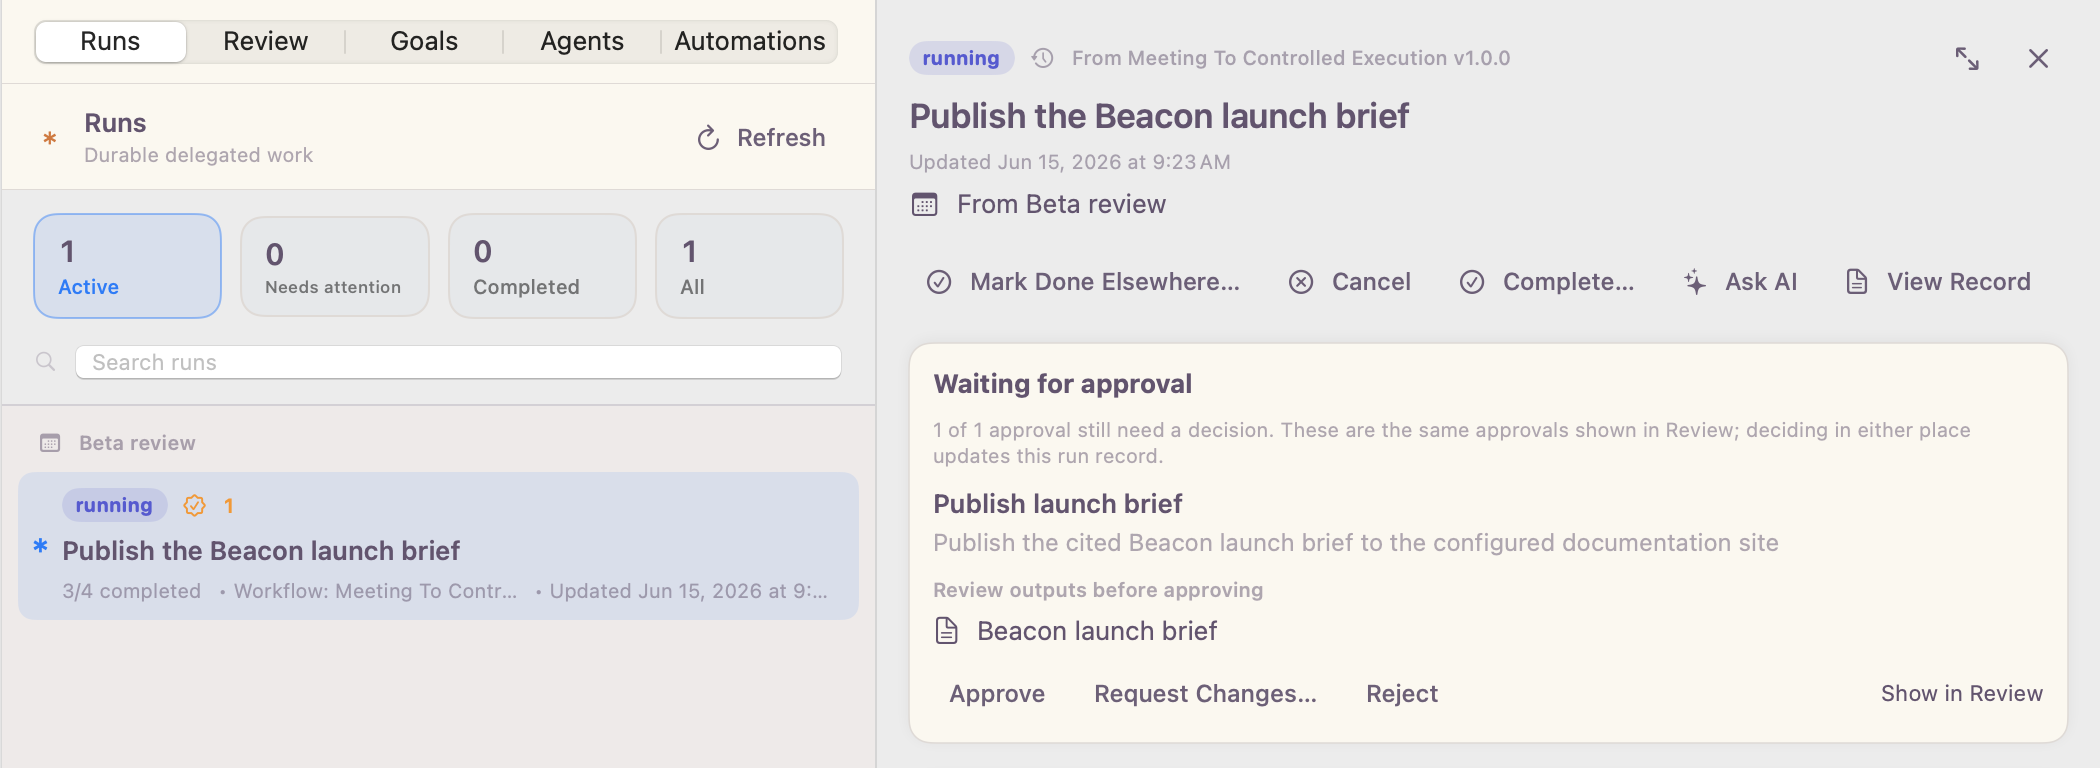Focus the Search runs field
2100x768 pixels.
tap(458, 362)
